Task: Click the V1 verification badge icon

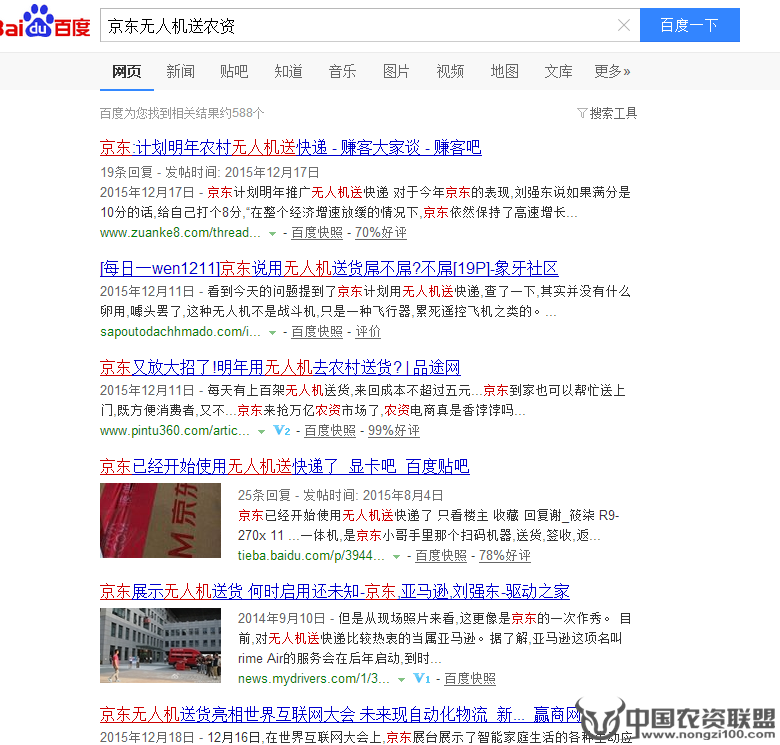Action: pyautogui.click(x=422, y=678)
